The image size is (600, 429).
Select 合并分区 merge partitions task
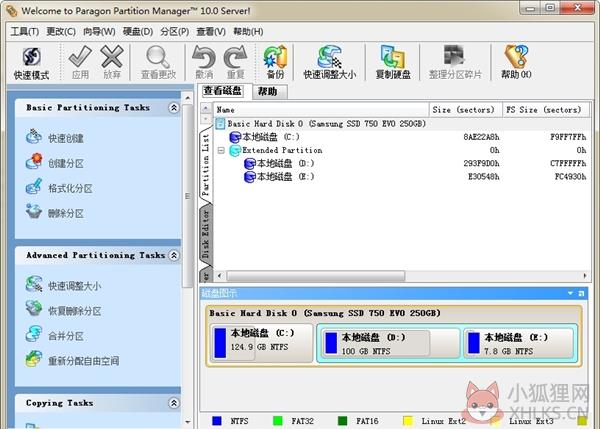coord(55,336)
